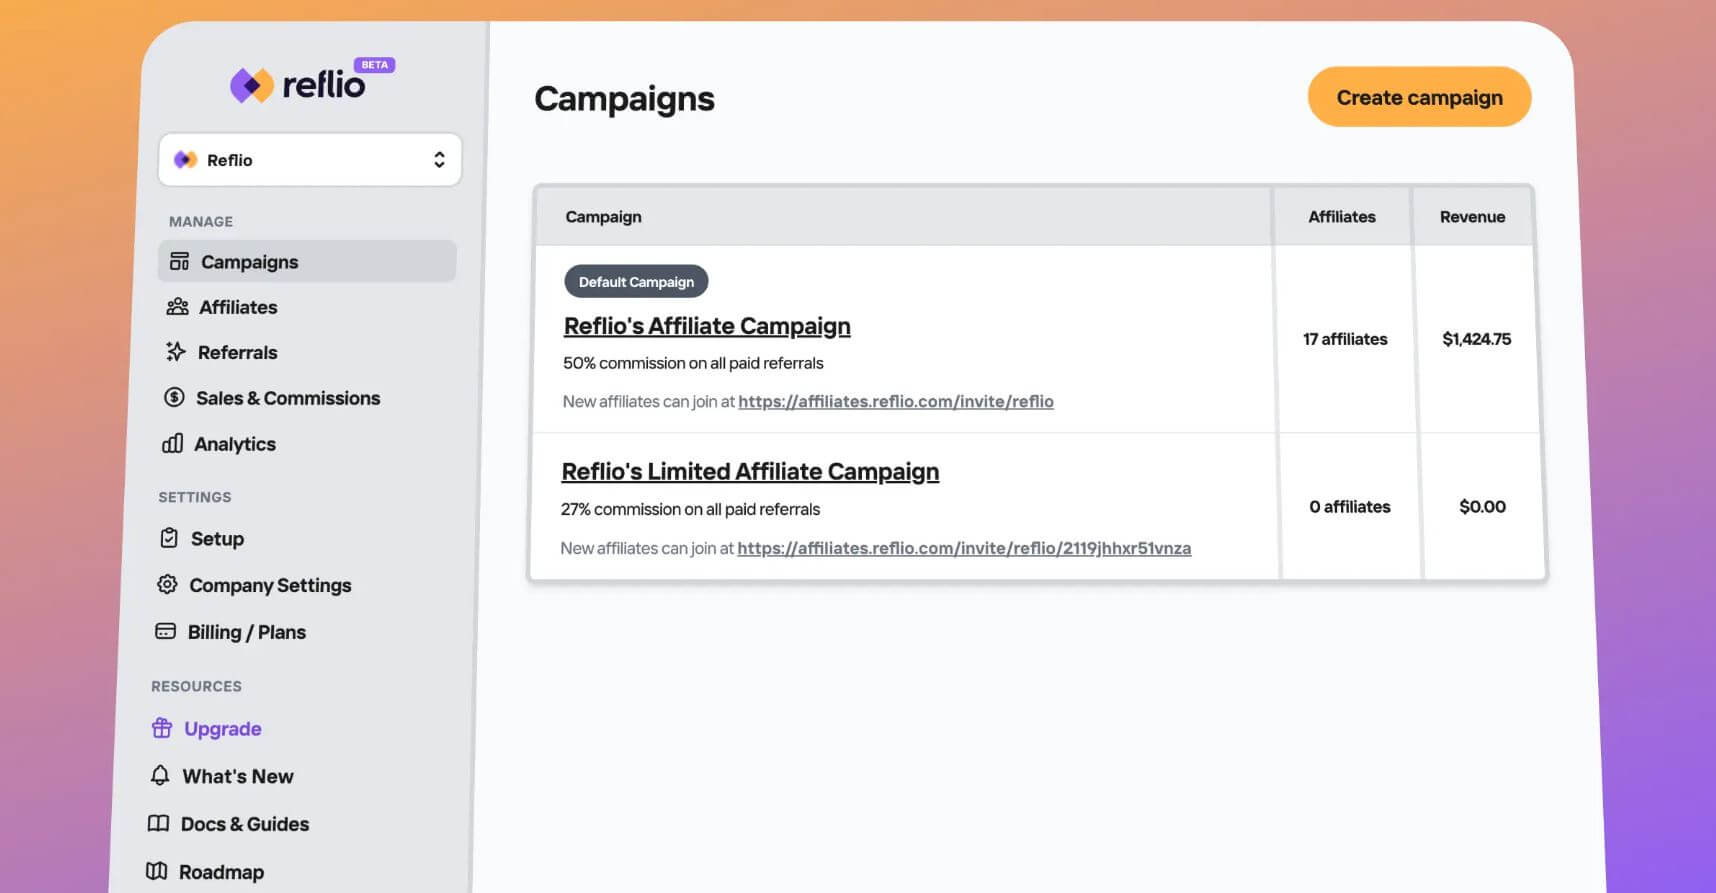Click the '17 affiliates' cell

pyautogui.click(x=1345, y=339)
